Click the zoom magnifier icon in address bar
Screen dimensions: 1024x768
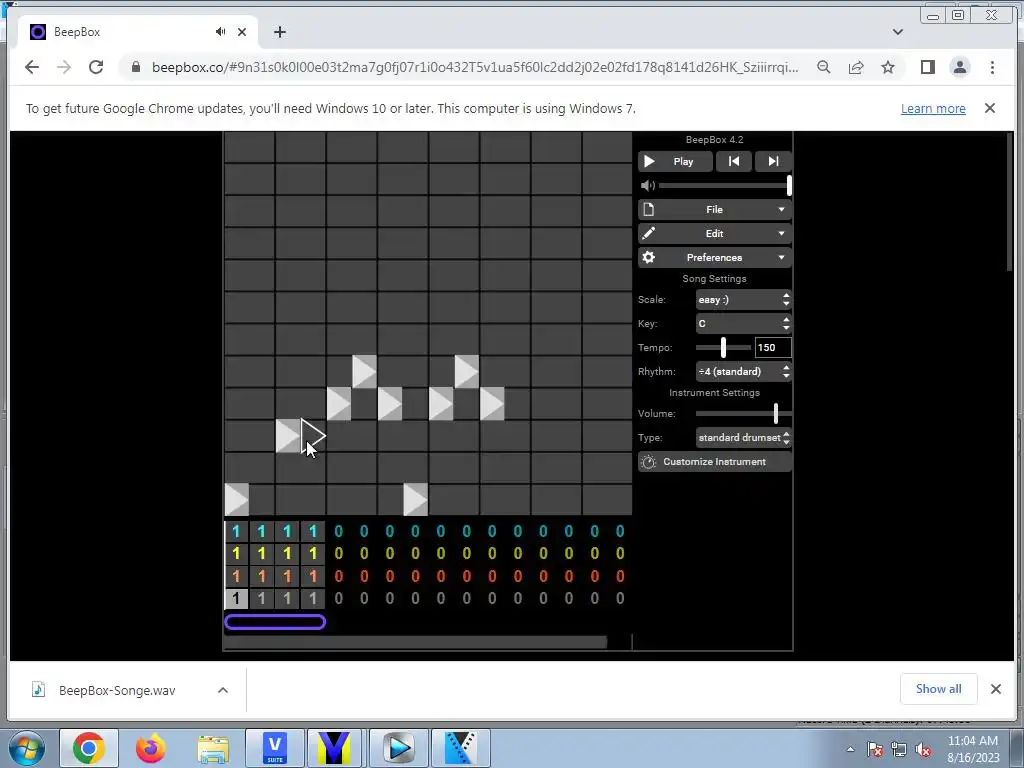coord(824,67)
